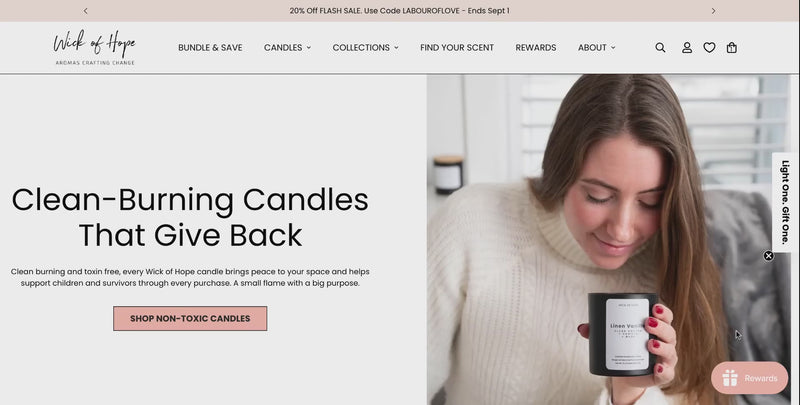Go home via Wick of Hope logo
The width and height of the screenshot is (800, 405).
tap(95, 47)
